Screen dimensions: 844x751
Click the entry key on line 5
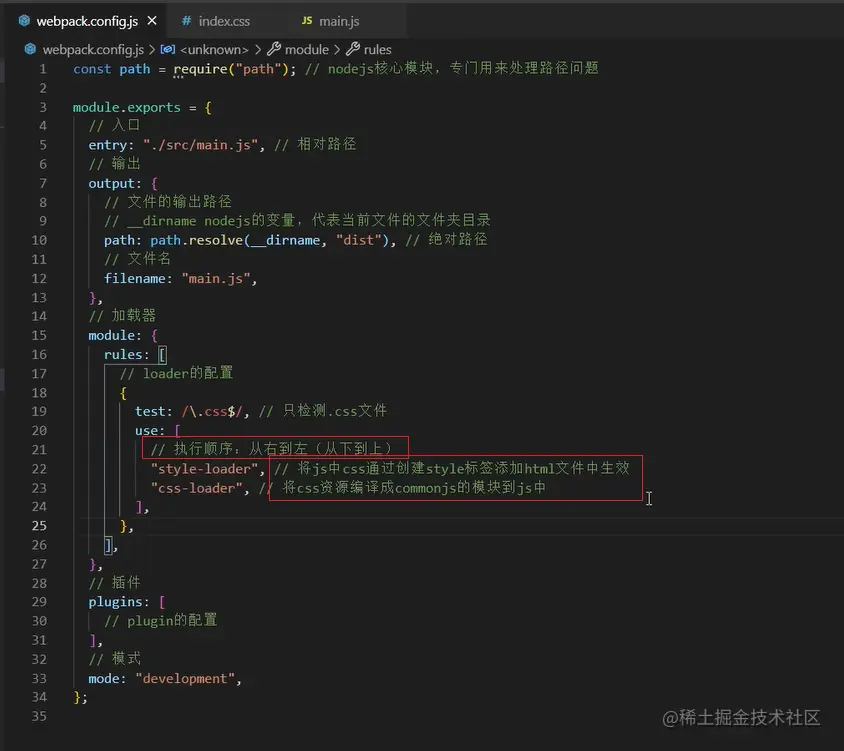tap(107, 145)
